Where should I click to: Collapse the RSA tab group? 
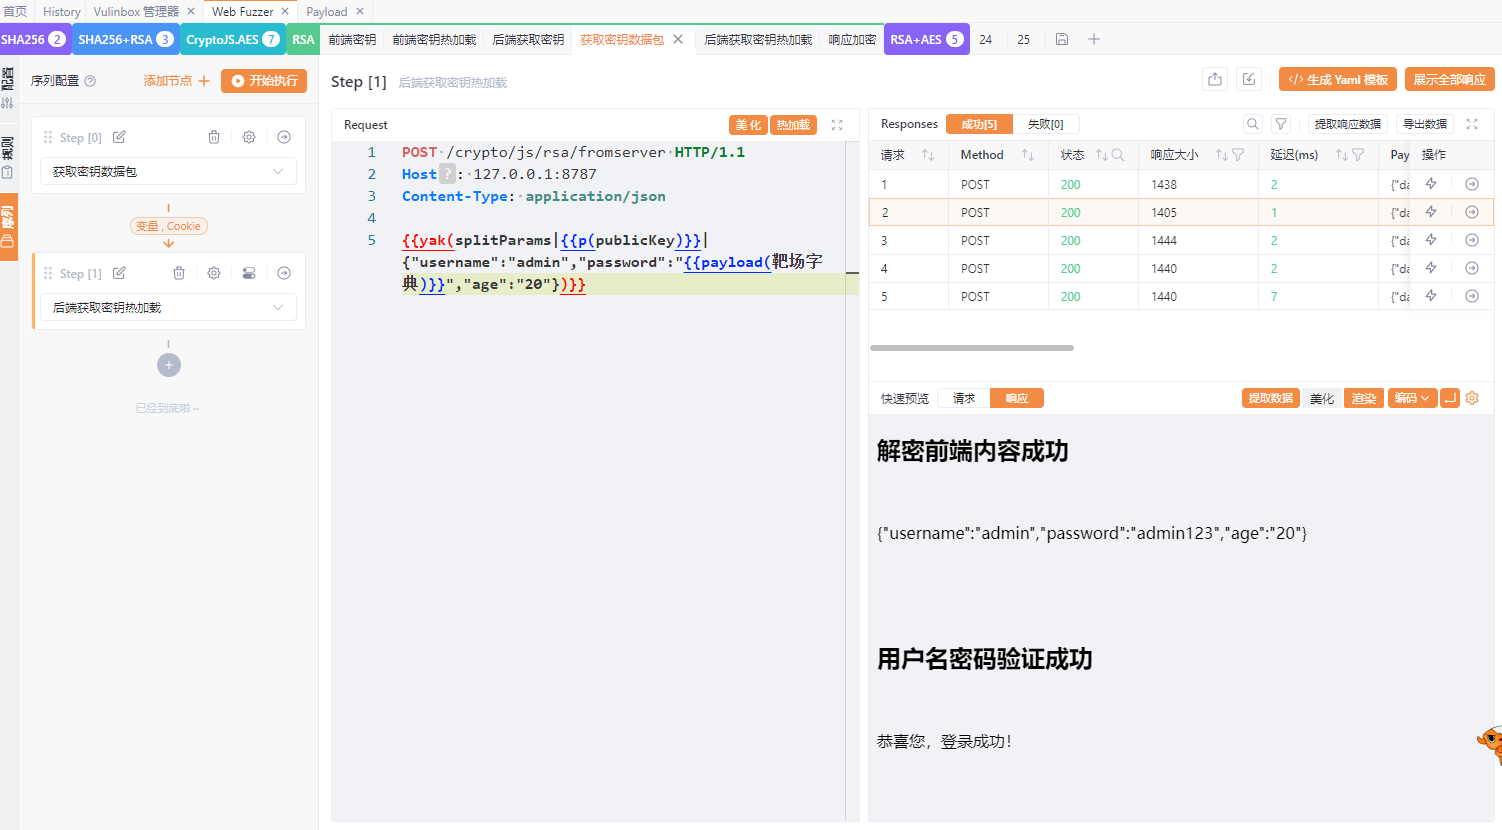[303, 39]
